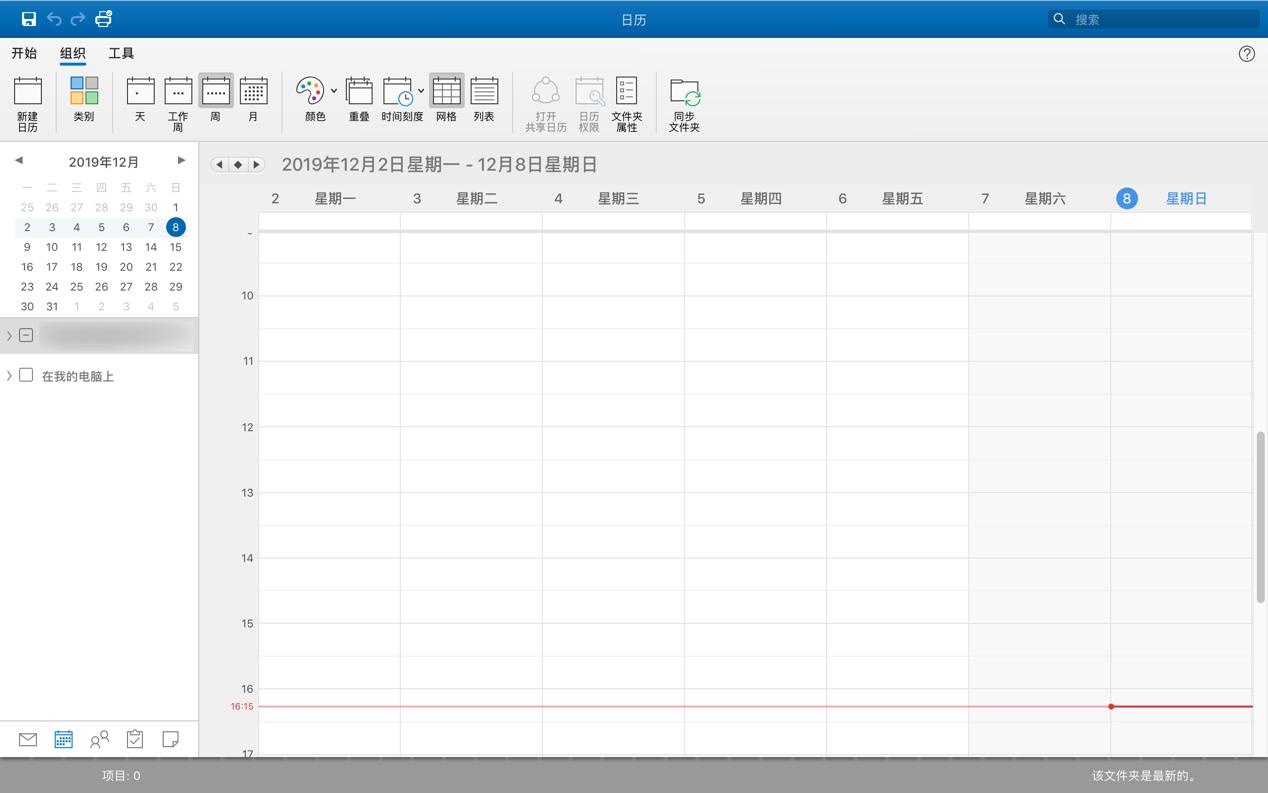Select 工作周 (Work Week) view

[x=178, y=100]
